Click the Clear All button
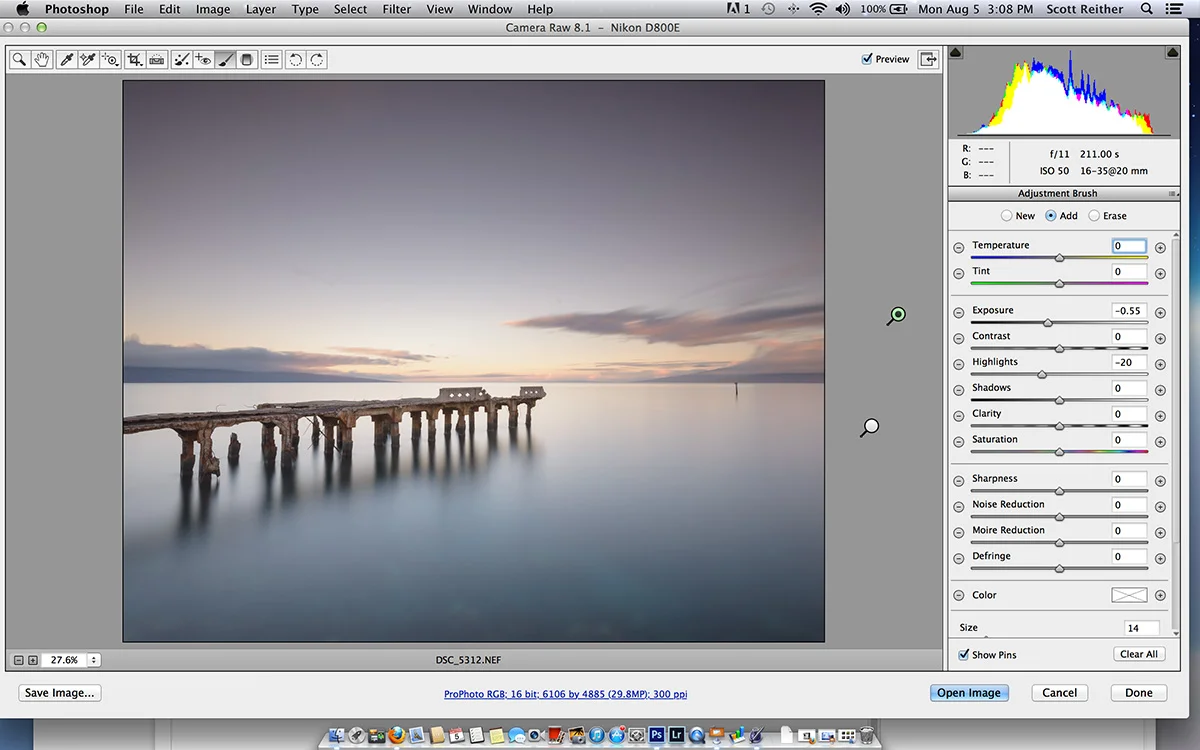 1139,654
